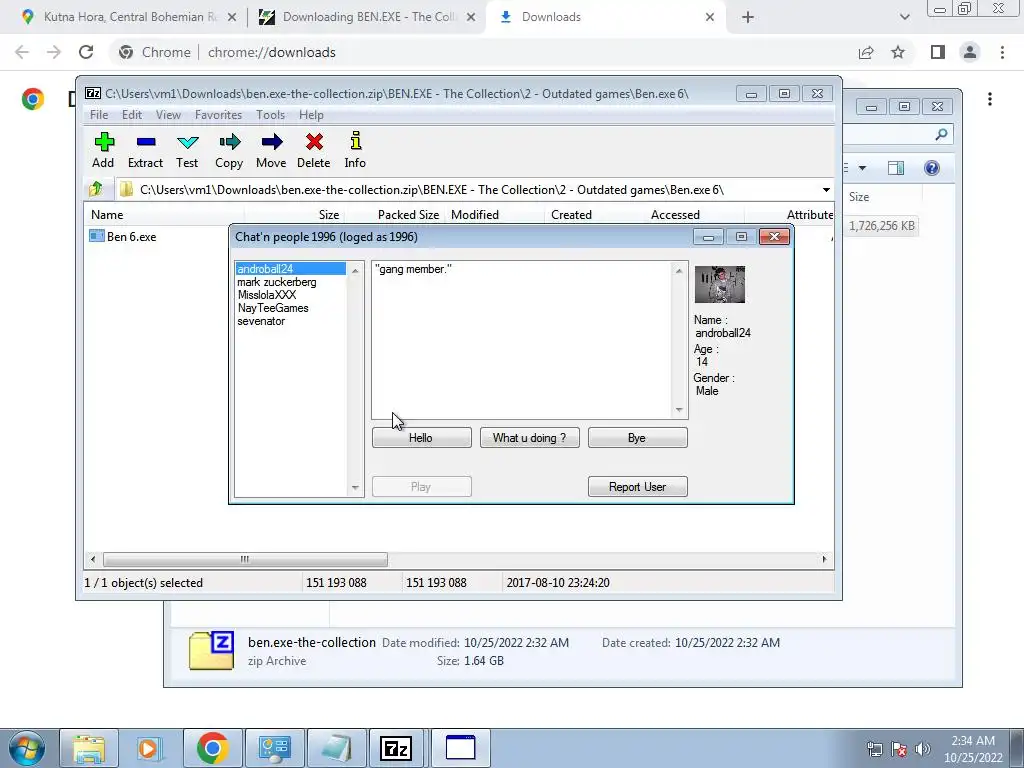Image resolution: width=1024 pixels, height=768 pixels.
Task: Toggle the Explorer preview pane icon
Action: (896, 168)
